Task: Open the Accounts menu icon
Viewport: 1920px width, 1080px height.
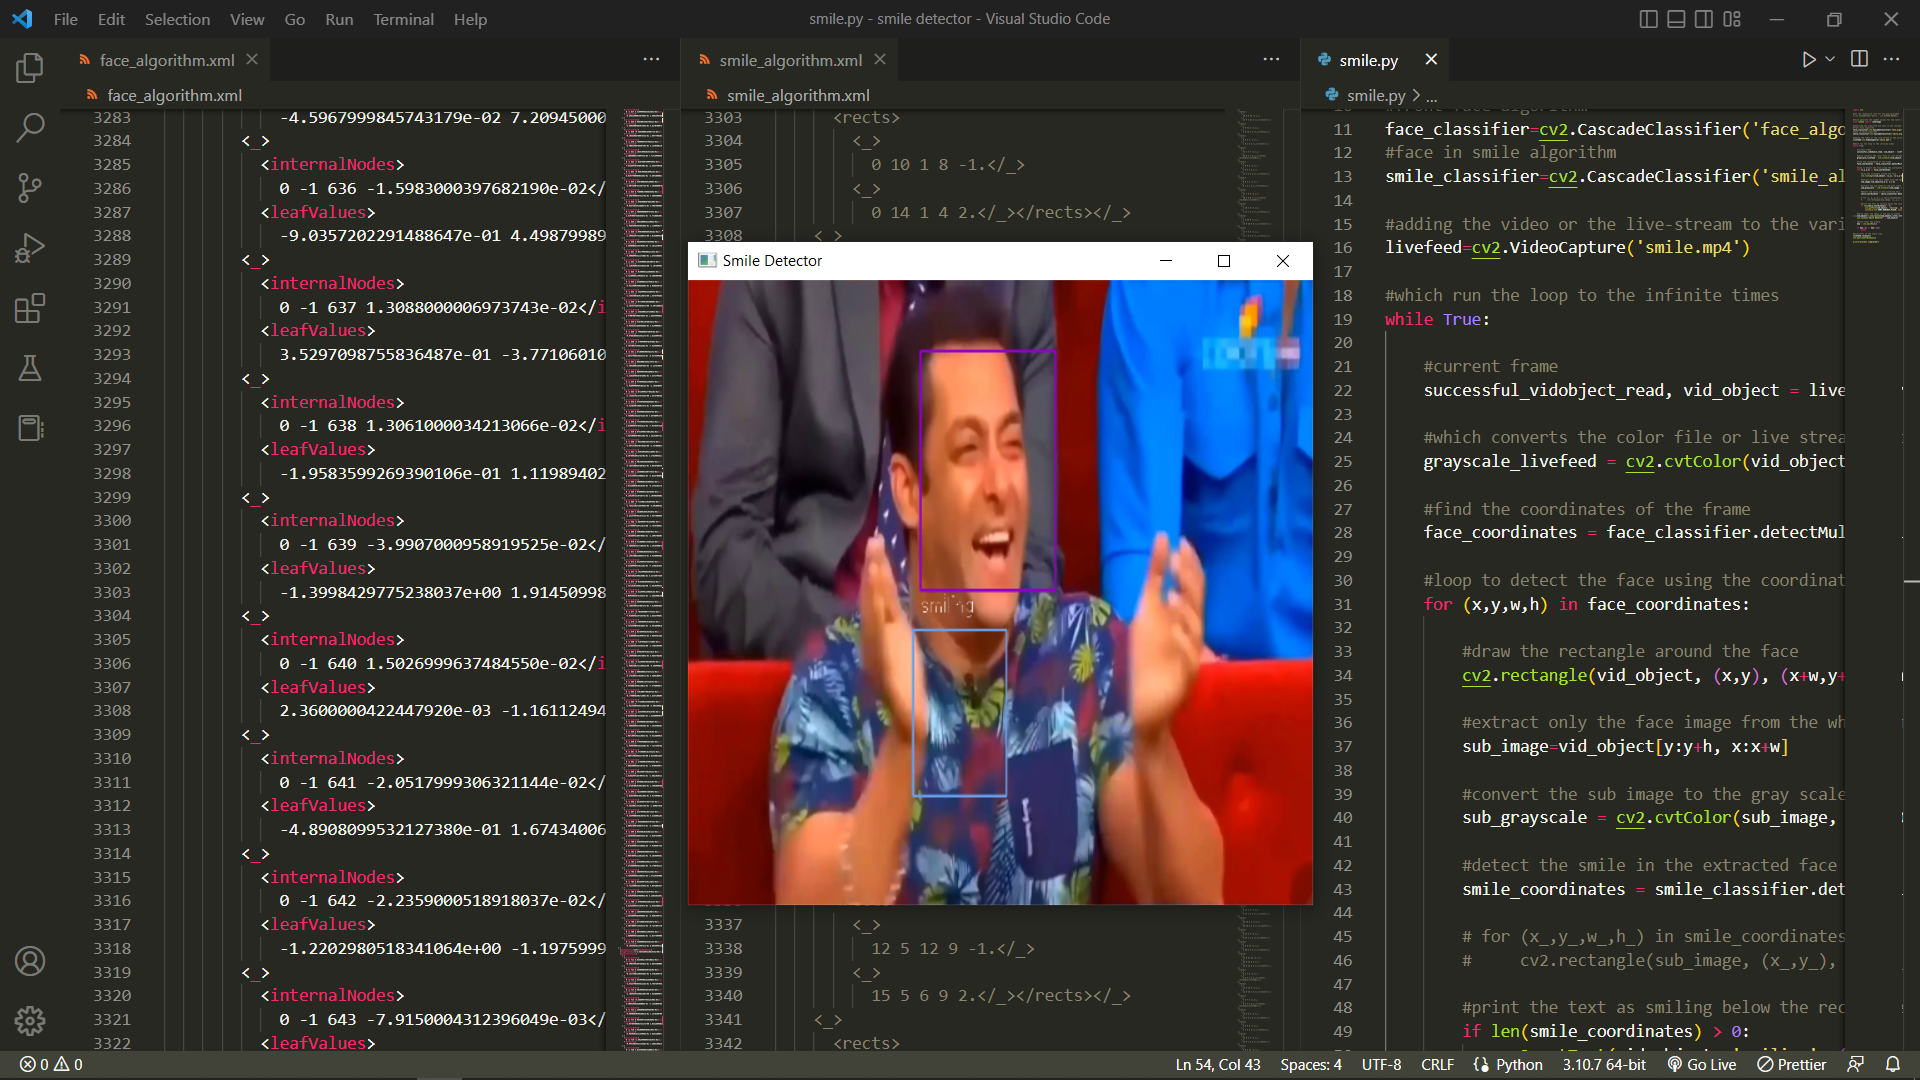Action: (x=30, y=961)
